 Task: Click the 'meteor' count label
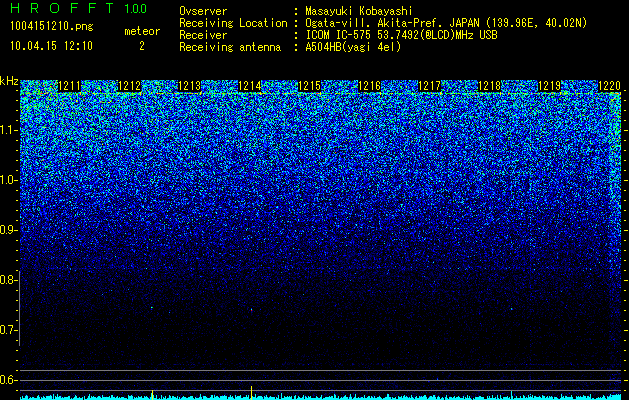(142, 31)
